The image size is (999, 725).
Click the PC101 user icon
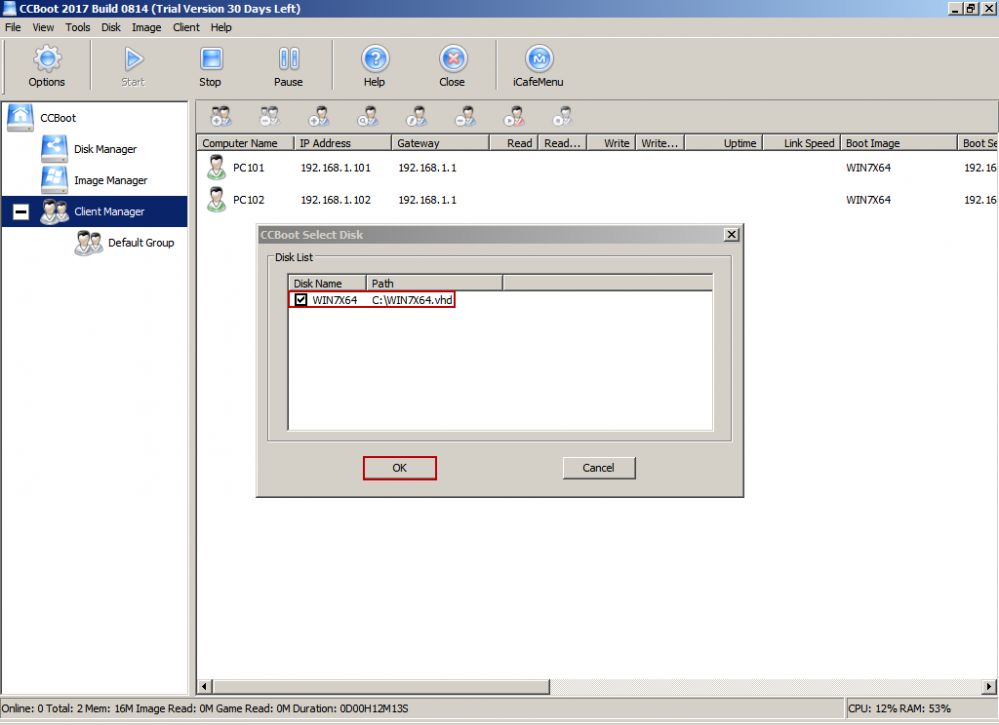pyautogui.click(x=217, y=168)
